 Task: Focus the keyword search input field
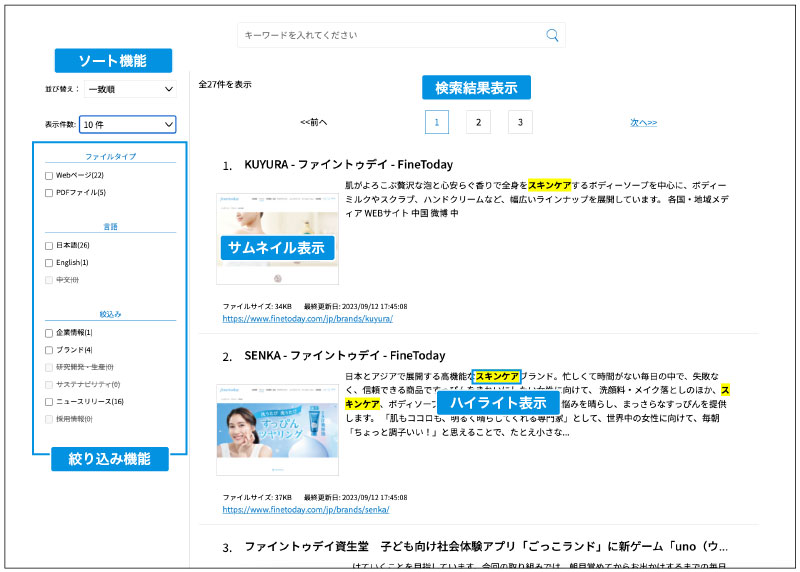pyautogui.click(x=401, y=35)
